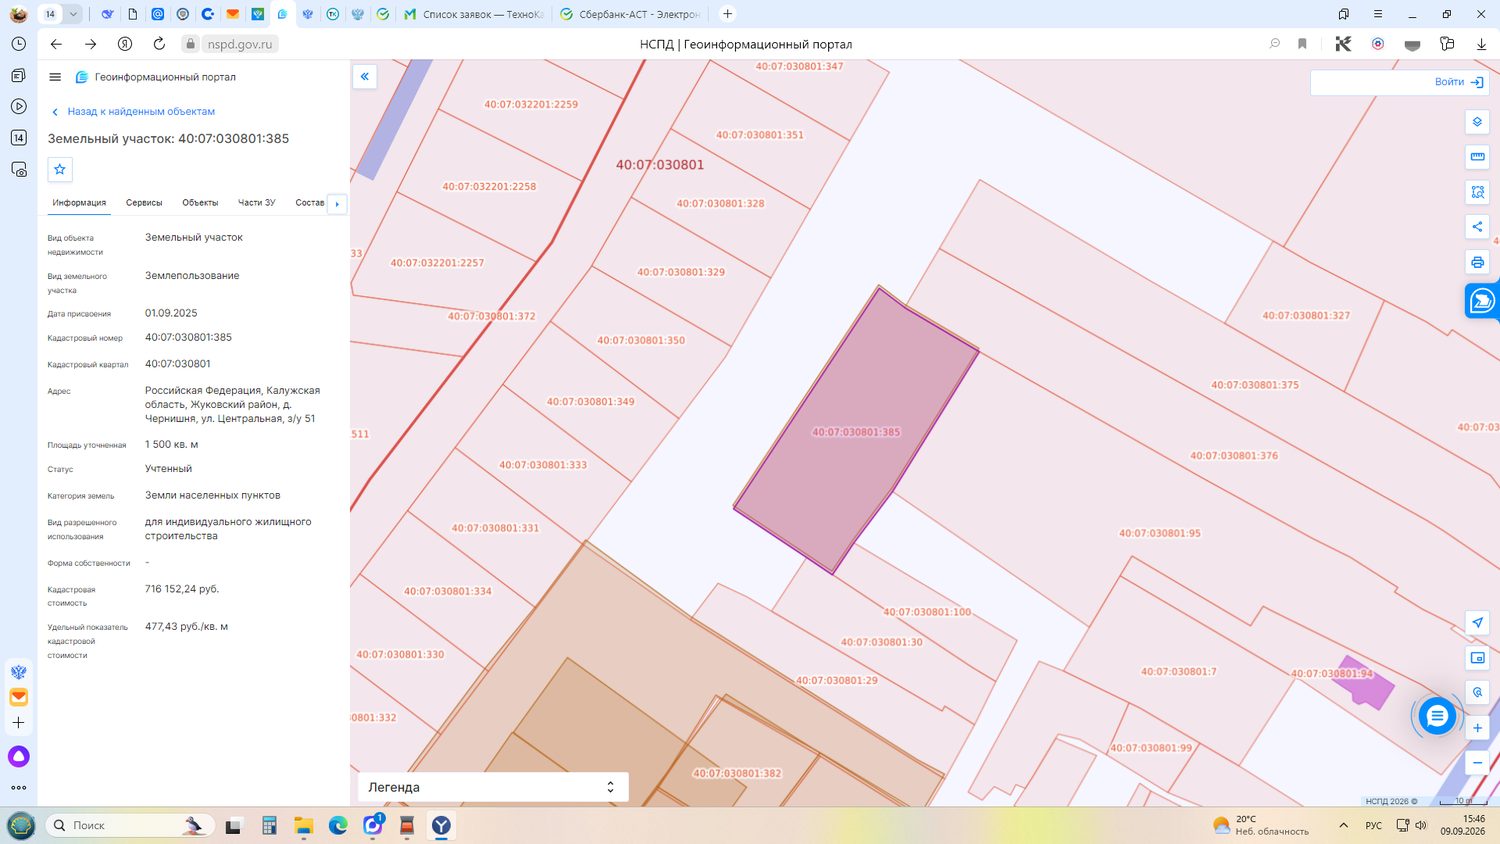Open the Состав tab
The image size is (1500, 844).
pos(310,203)
